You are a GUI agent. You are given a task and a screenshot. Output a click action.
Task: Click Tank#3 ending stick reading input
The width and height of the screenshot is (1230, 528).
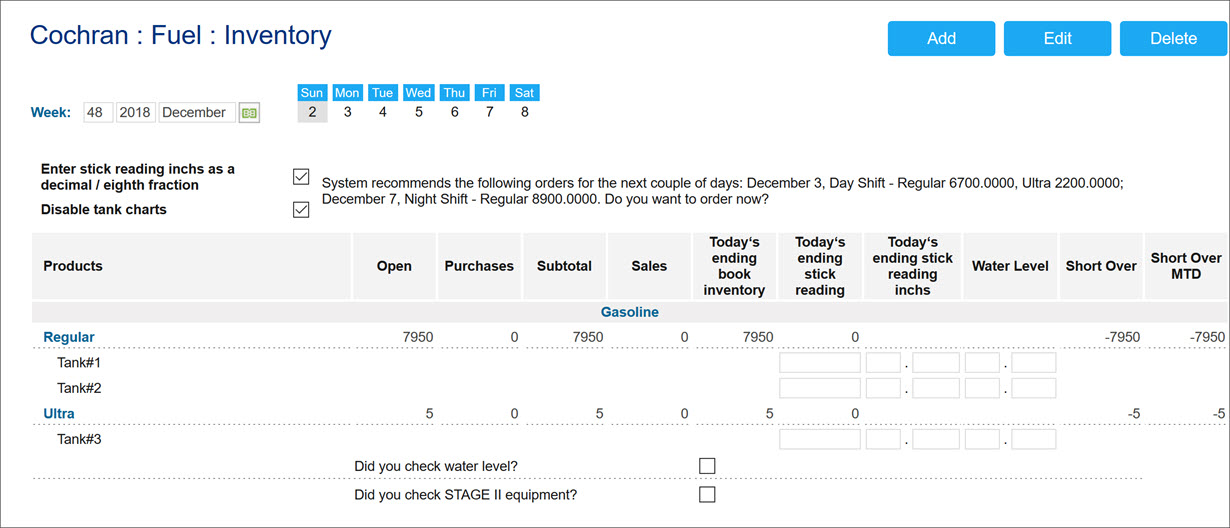pos(819,439)
